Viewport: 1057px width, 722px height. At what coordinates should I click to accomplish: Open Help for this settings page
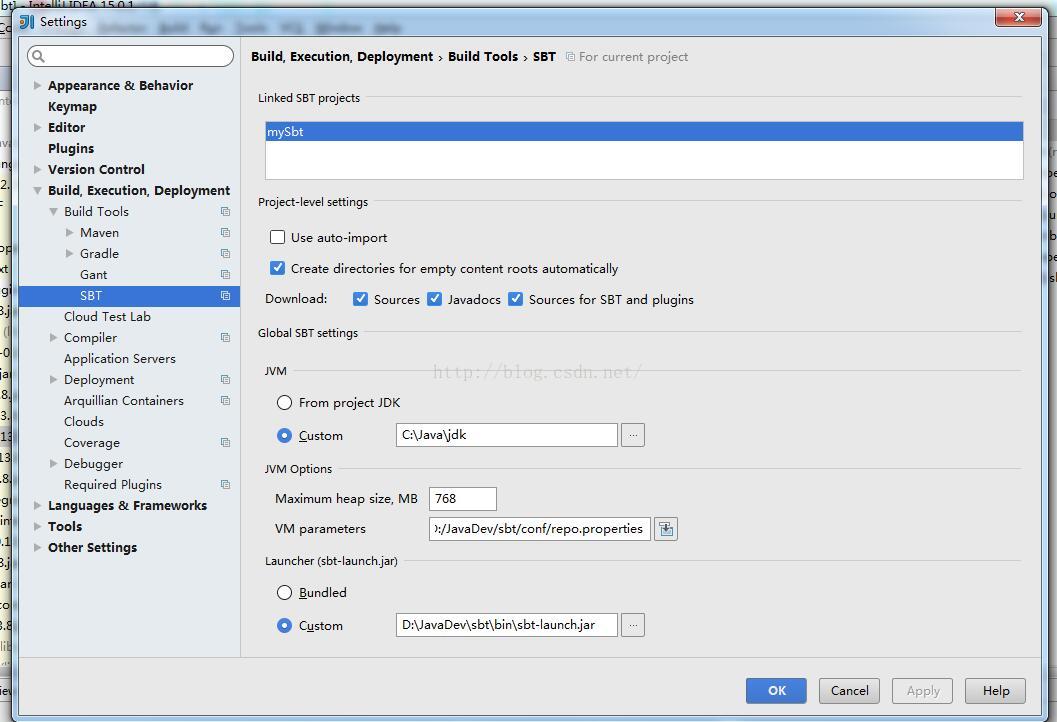(996, 690)
